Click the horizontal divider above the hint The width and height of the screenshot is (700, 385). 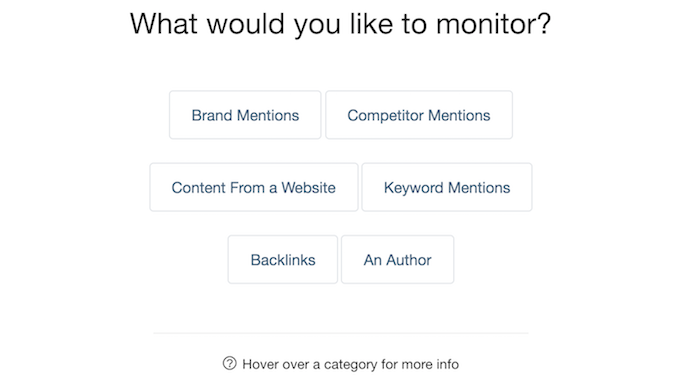[341, 333]
